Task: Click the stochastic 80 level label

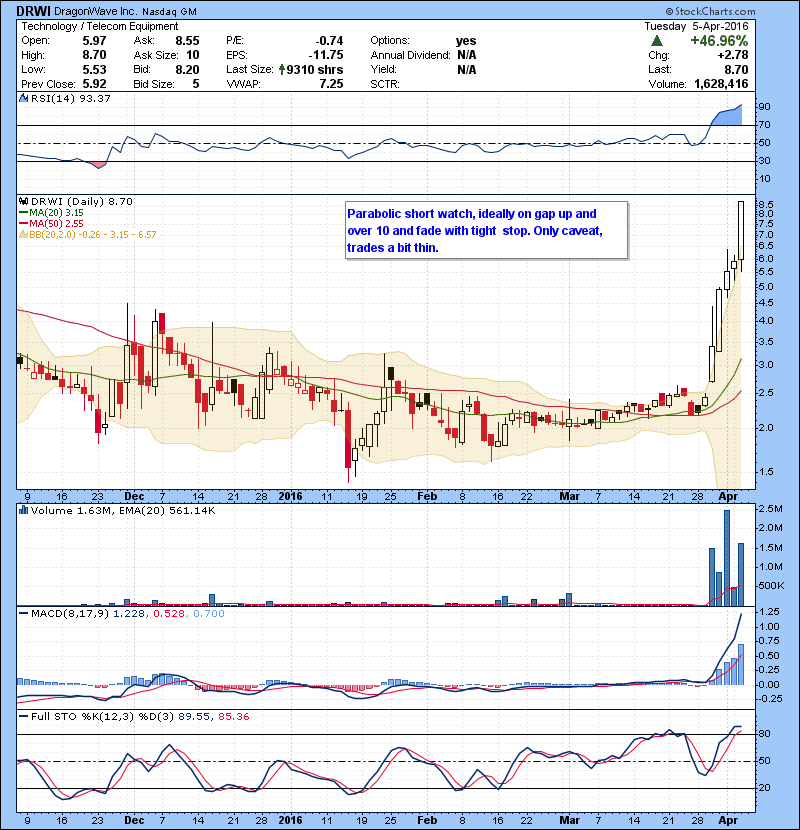Action: (765, 734)
